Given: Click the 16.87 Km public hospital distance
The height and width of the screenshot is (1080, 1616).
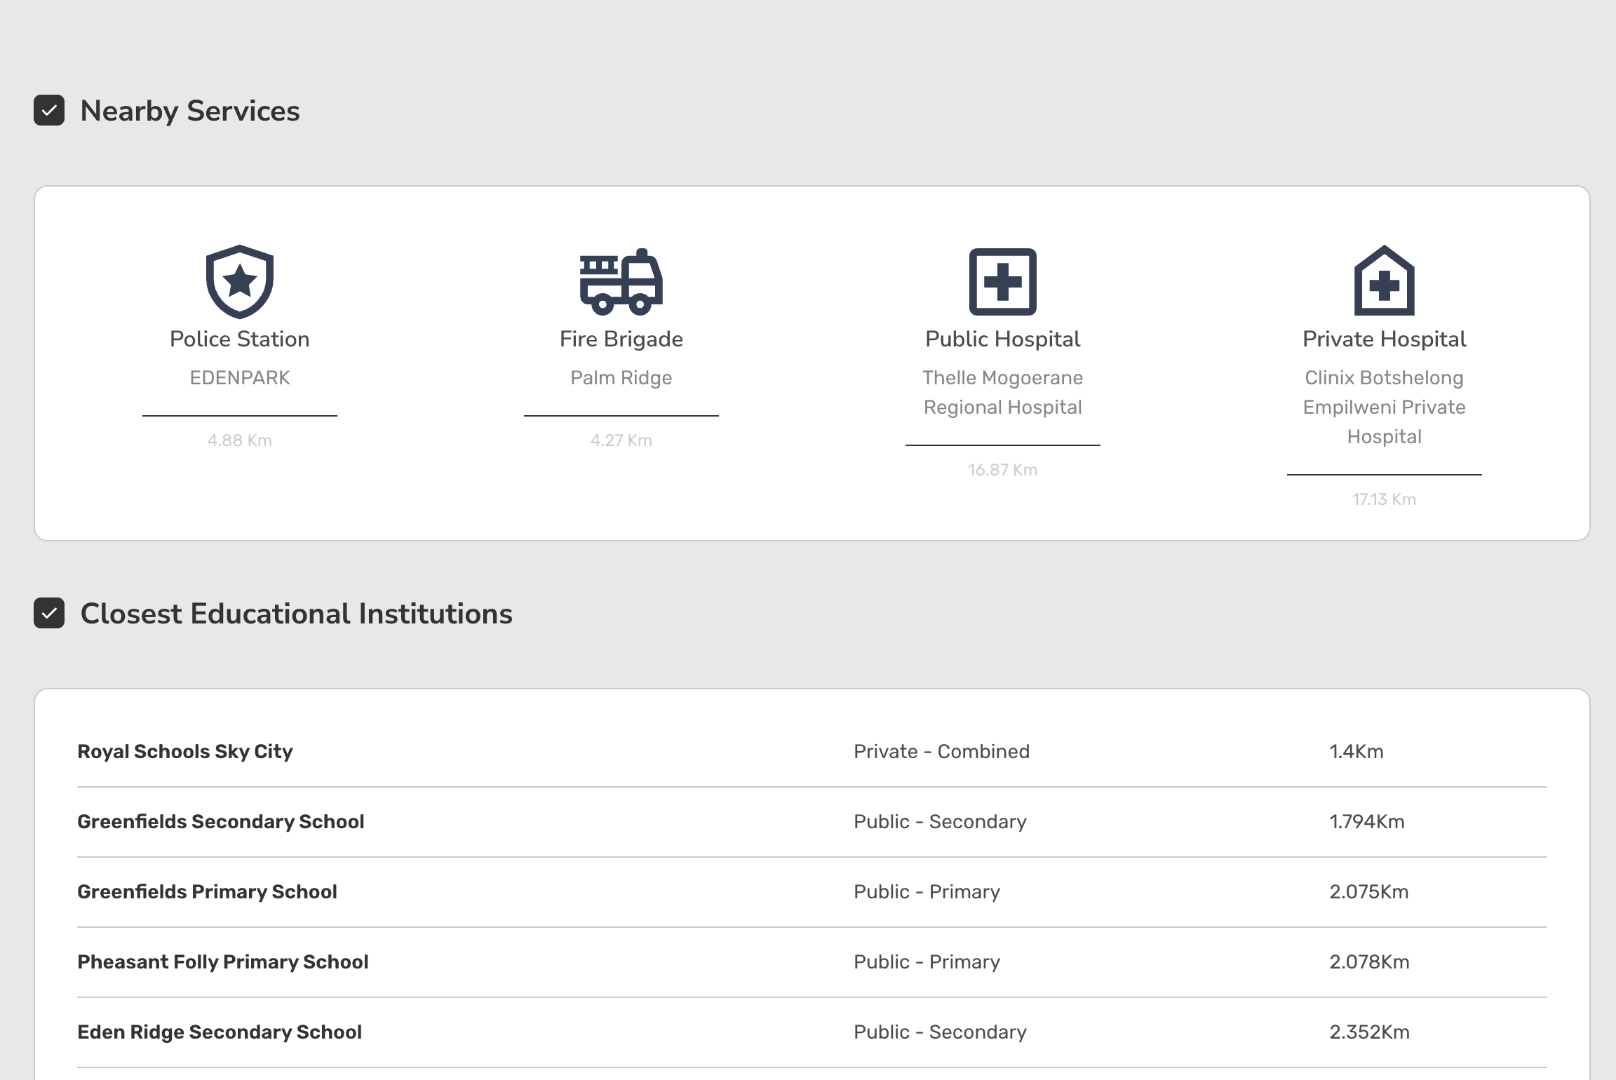Looking at the screenshot, I should (1002, 470).
